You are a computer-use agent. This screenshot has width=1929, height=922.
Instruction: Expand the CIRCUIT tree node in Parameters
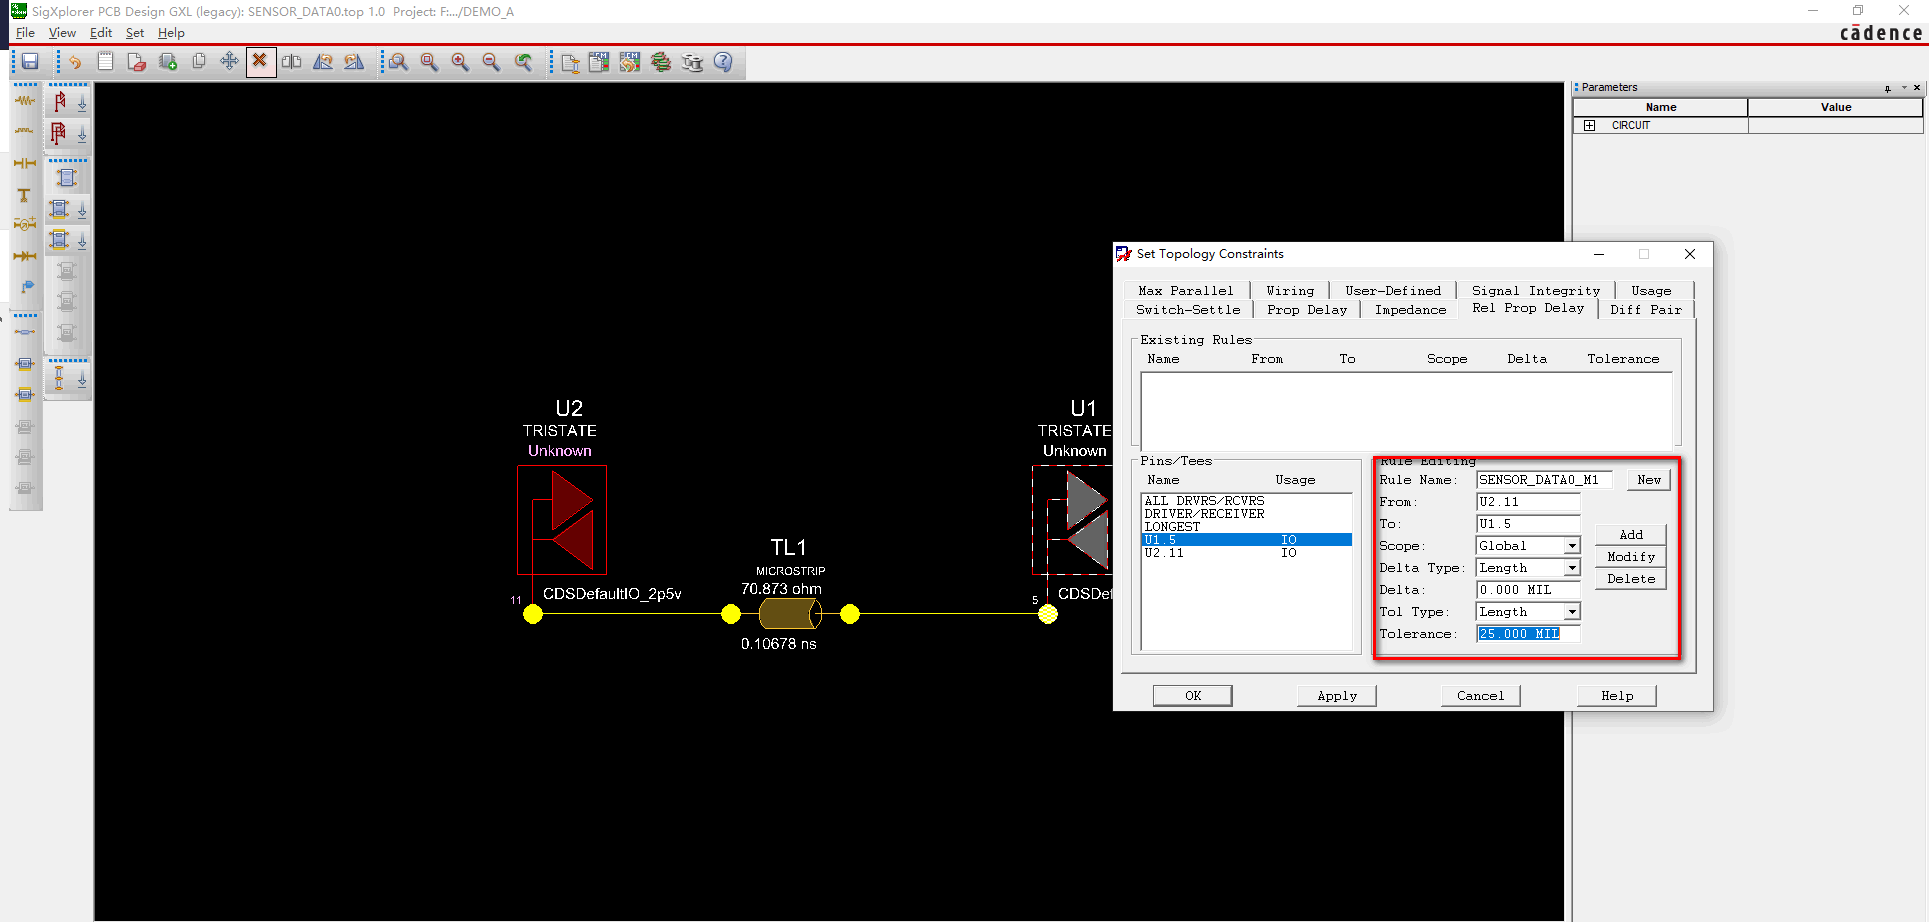pyautogui.click(x=1589, y=125)
